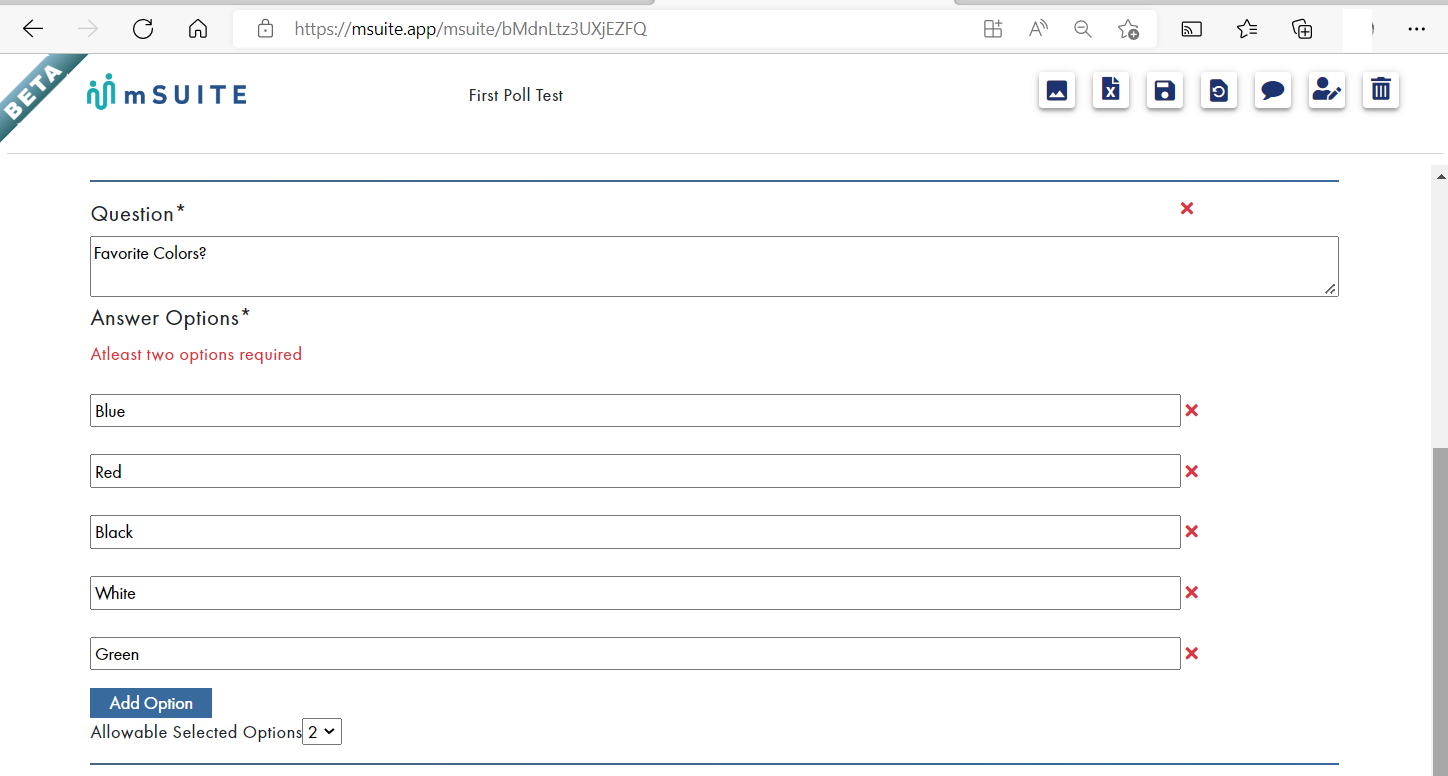The height and width of the screenshot is (776, 1448).
Task: Edit poll participants
Action: (1327, 90)
